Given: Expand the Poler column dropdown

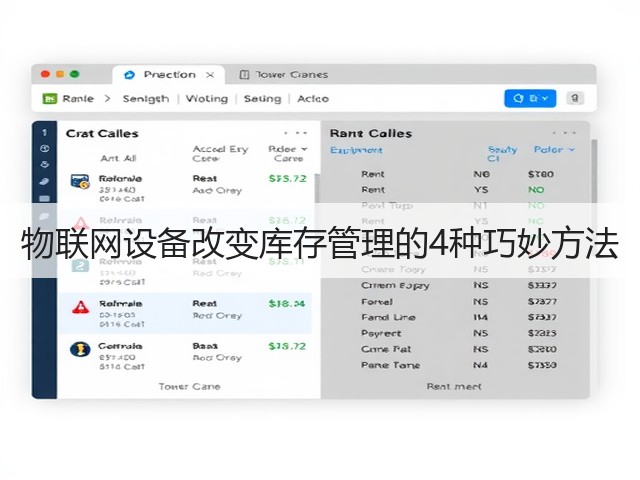Looking at the screenshot, I should click(x=571, y=150).
